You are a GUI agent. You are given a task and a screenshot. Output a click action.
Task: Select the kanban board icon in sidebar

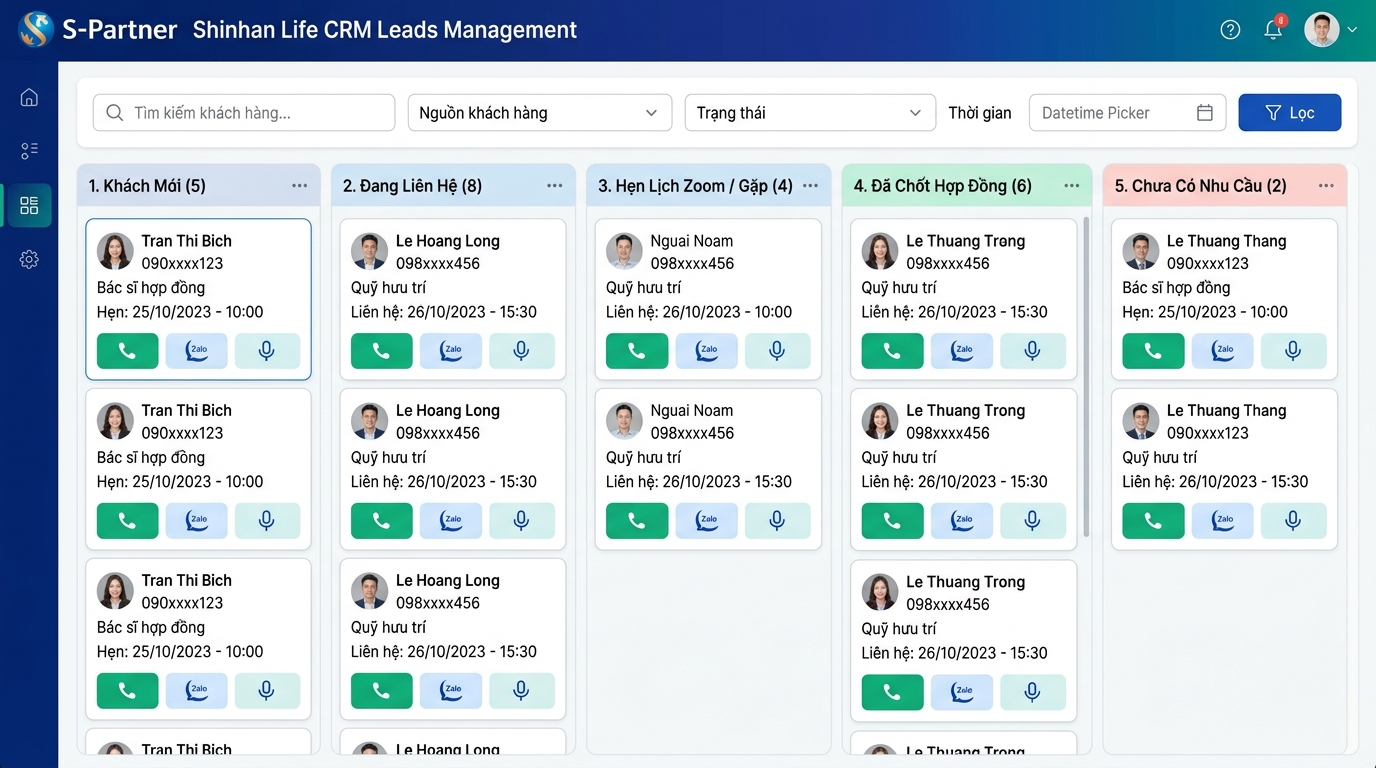click(29, 205)
